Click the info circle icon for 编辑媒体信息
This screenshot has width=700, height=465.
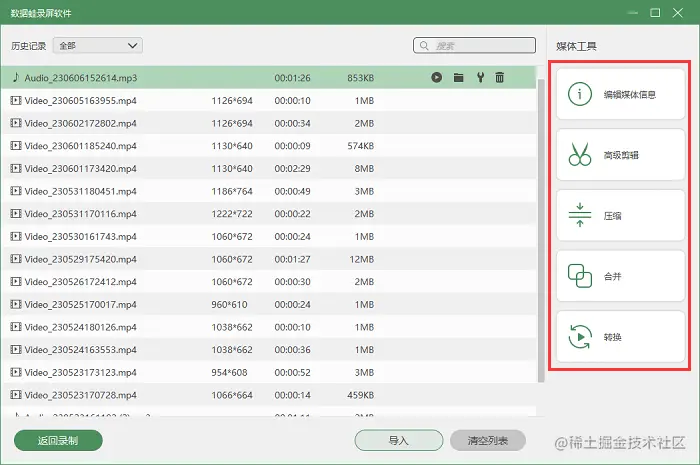(x=580, y=94)
